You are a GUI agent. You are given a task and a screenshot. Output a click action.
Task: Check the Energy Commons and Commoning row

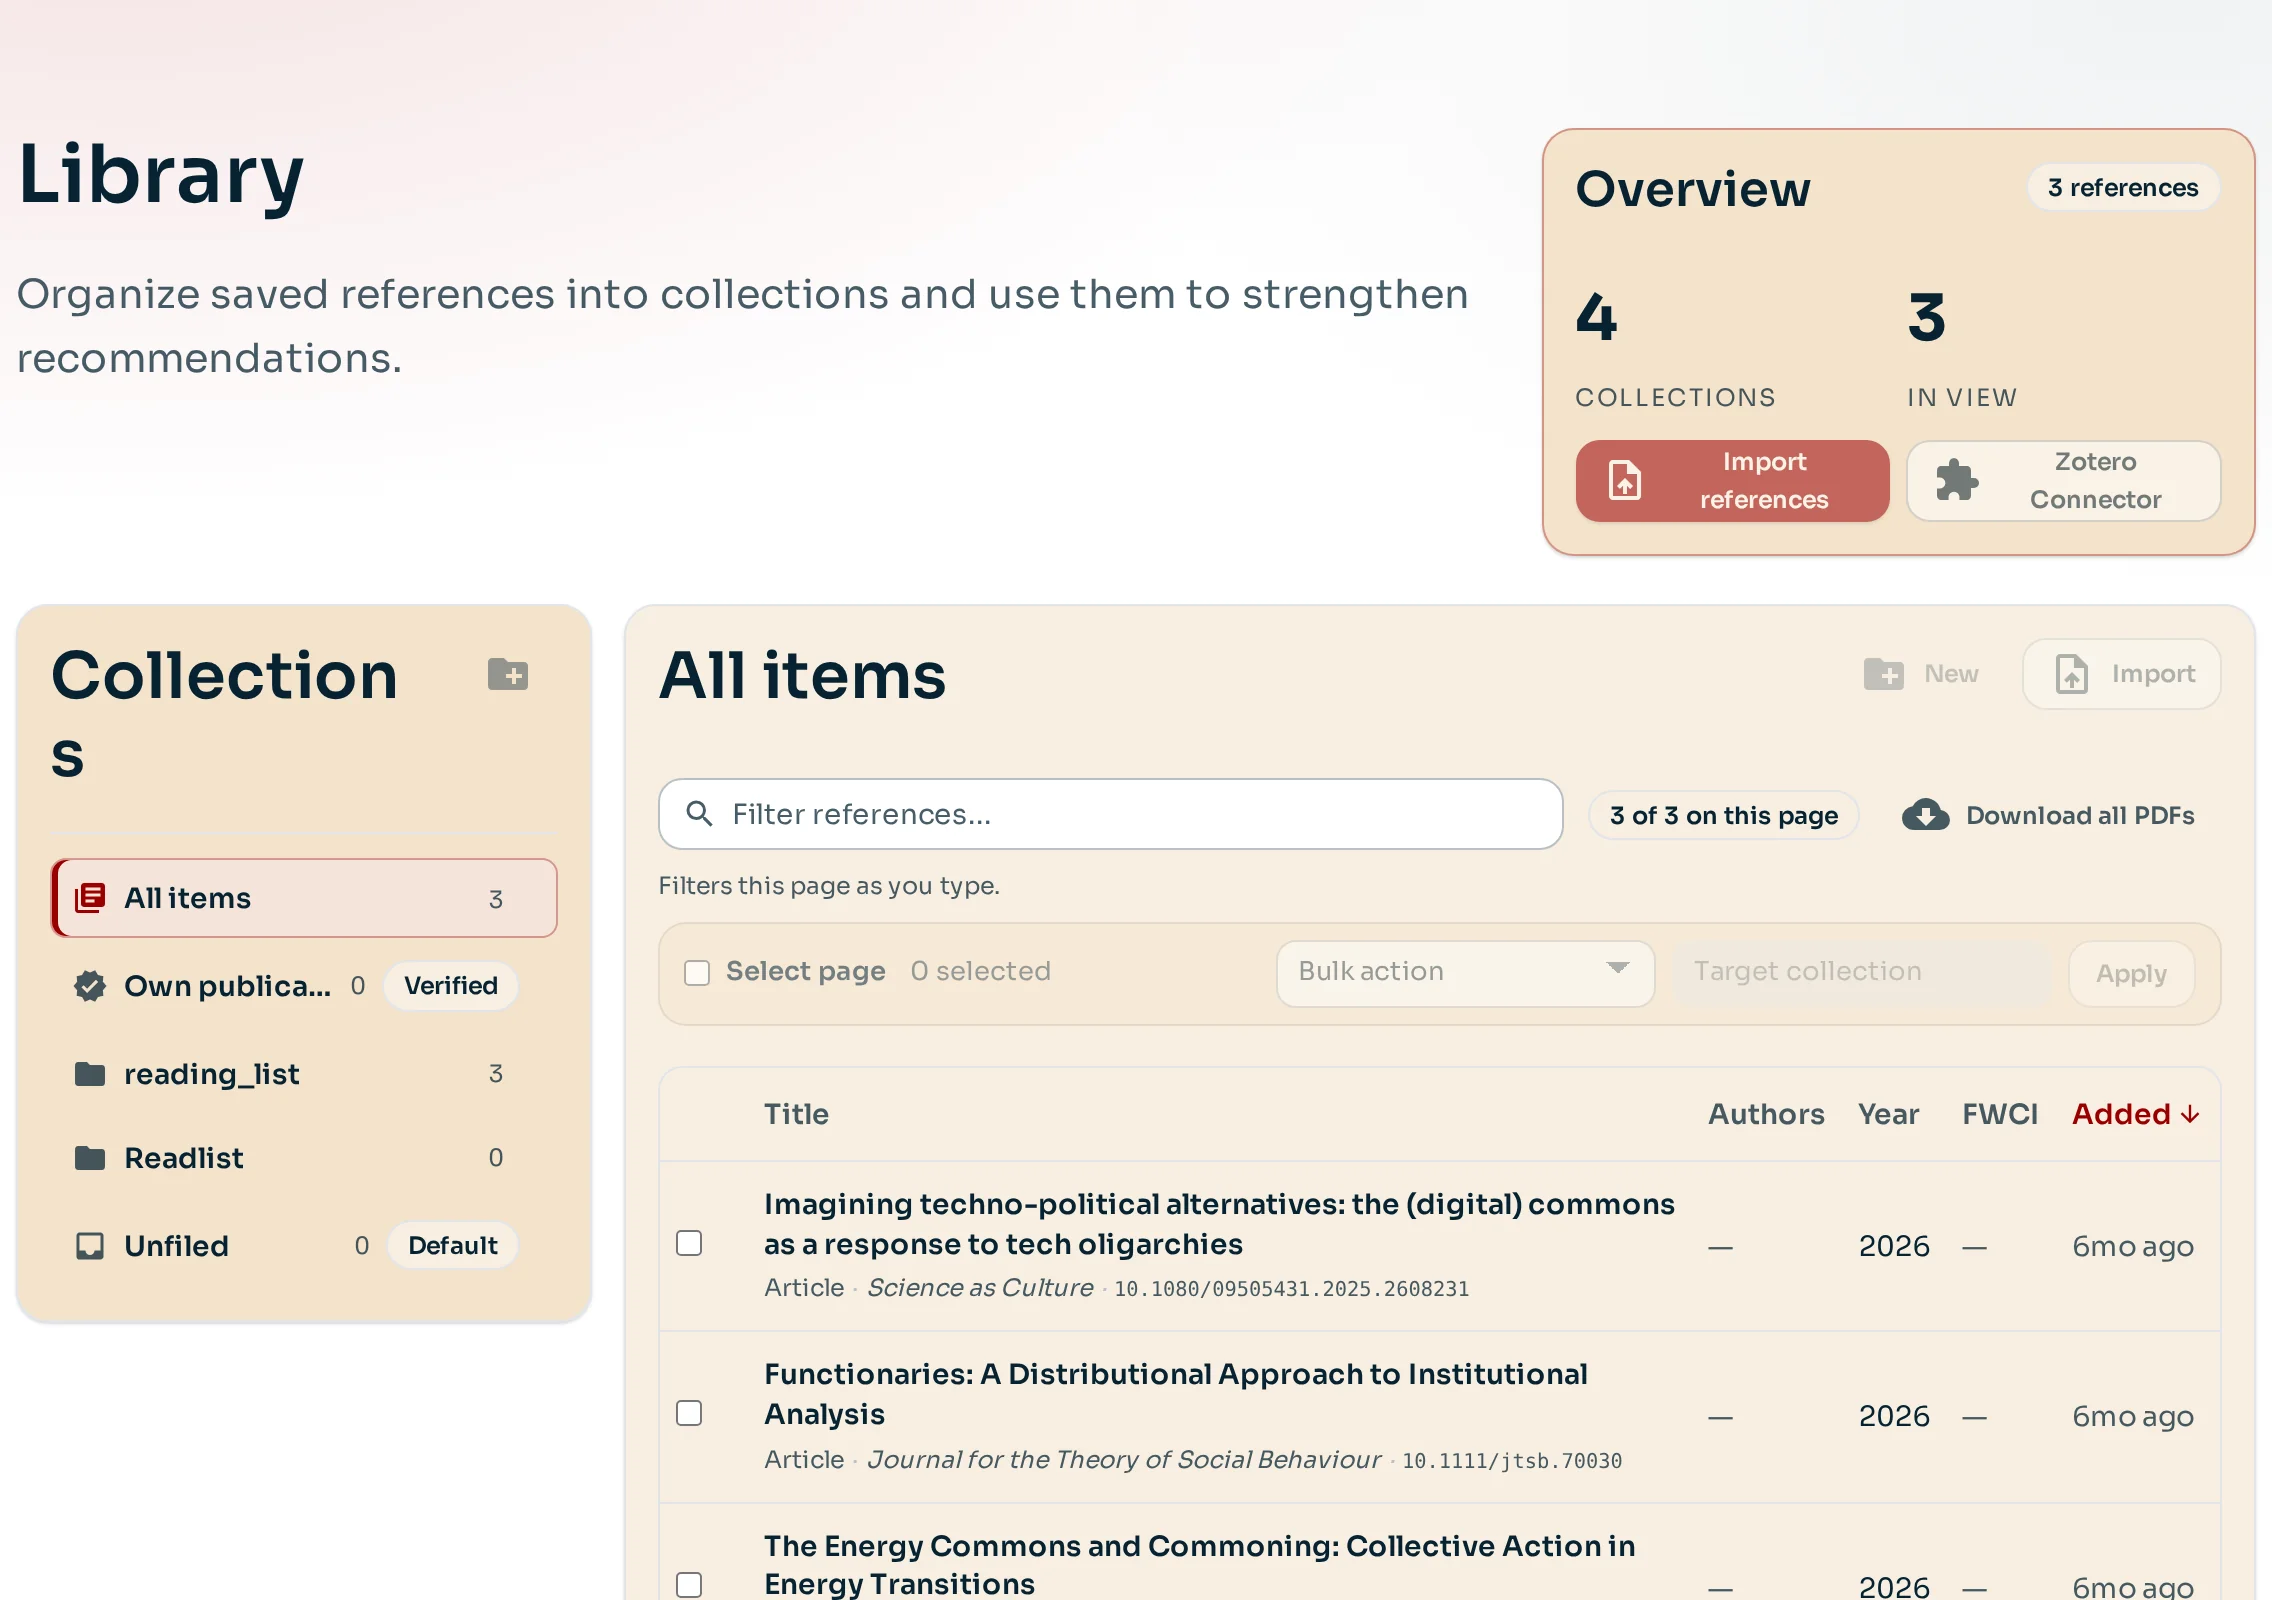(689, 1585)
